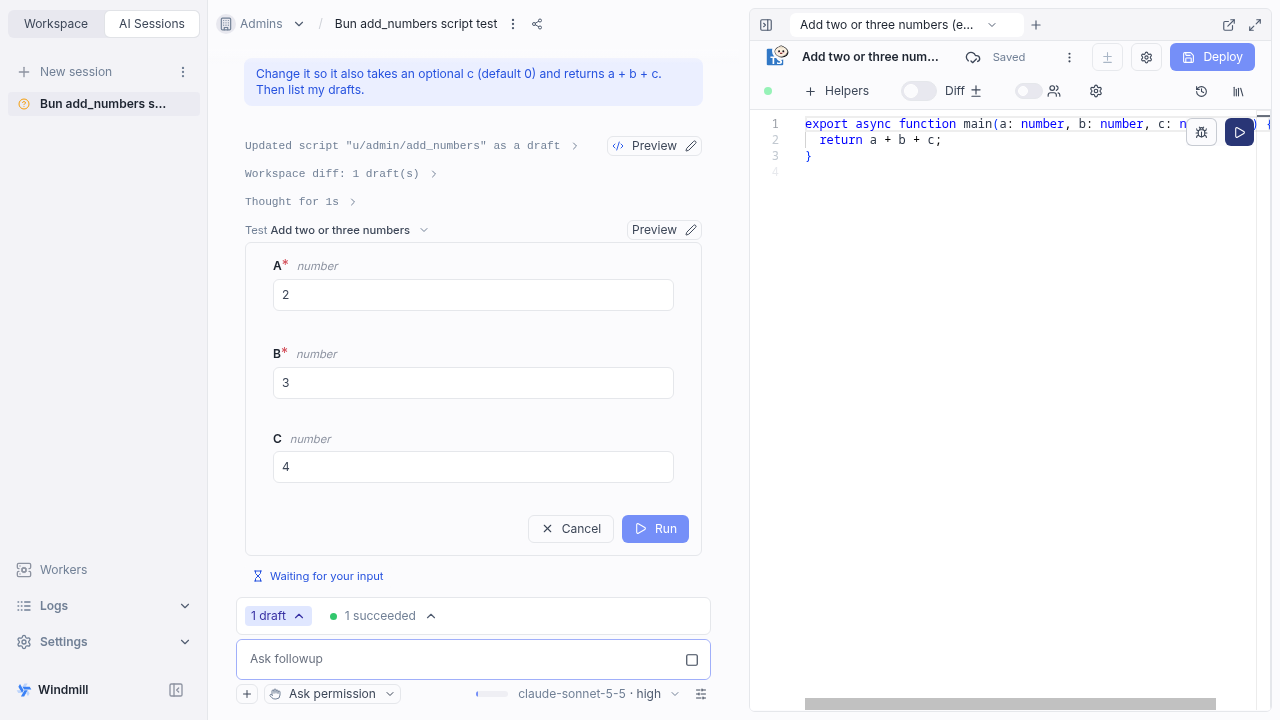Expand the Settings sidebar section
Screen dimensions: 1280x720
[104, 642]
